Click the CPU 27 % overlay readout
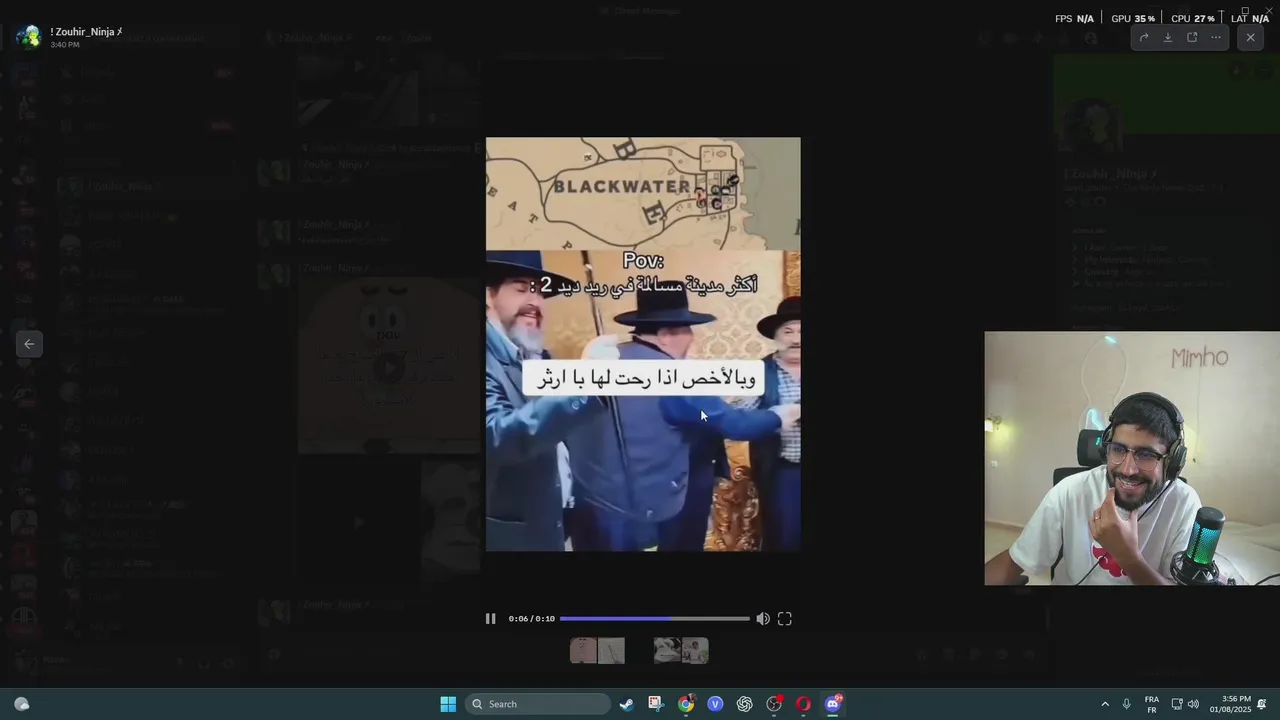 point(1193,19)
